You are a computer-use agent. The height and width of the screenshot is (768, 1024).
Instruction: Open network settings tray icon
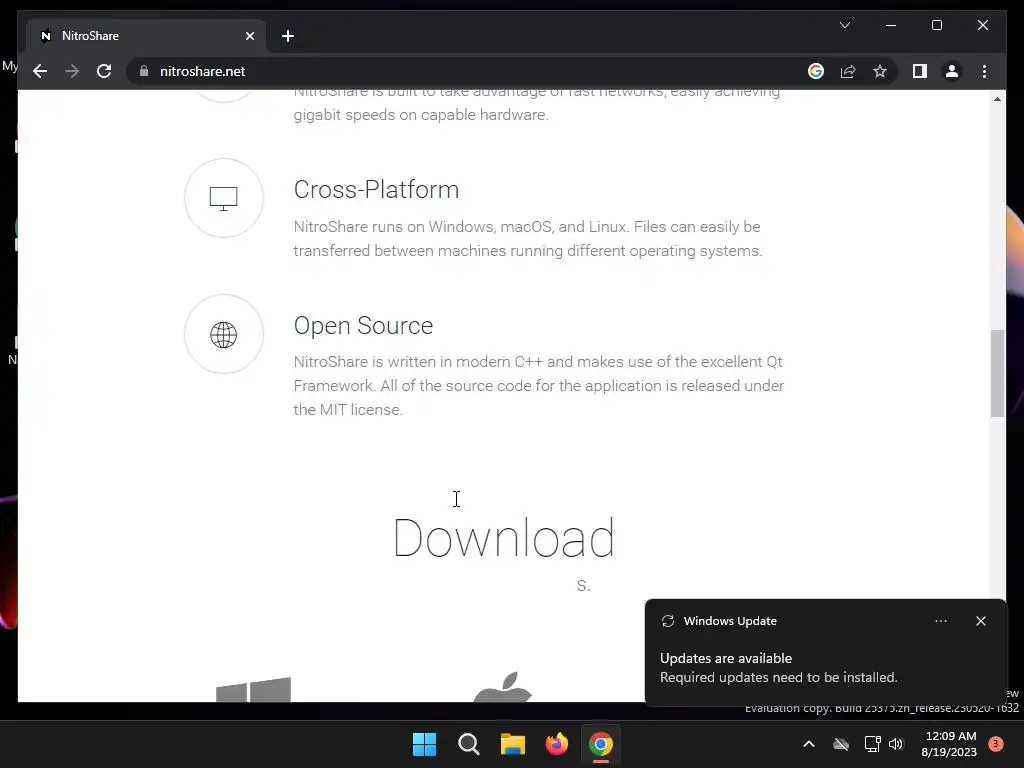tap(872, 744)
